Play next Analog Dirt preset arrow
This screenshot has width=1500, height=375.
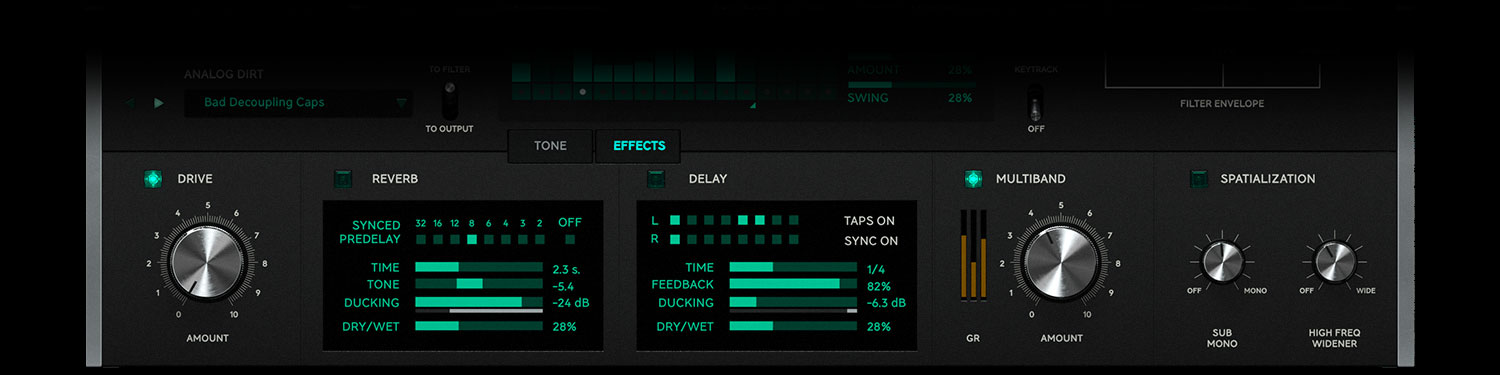click(x=158, y=102)
